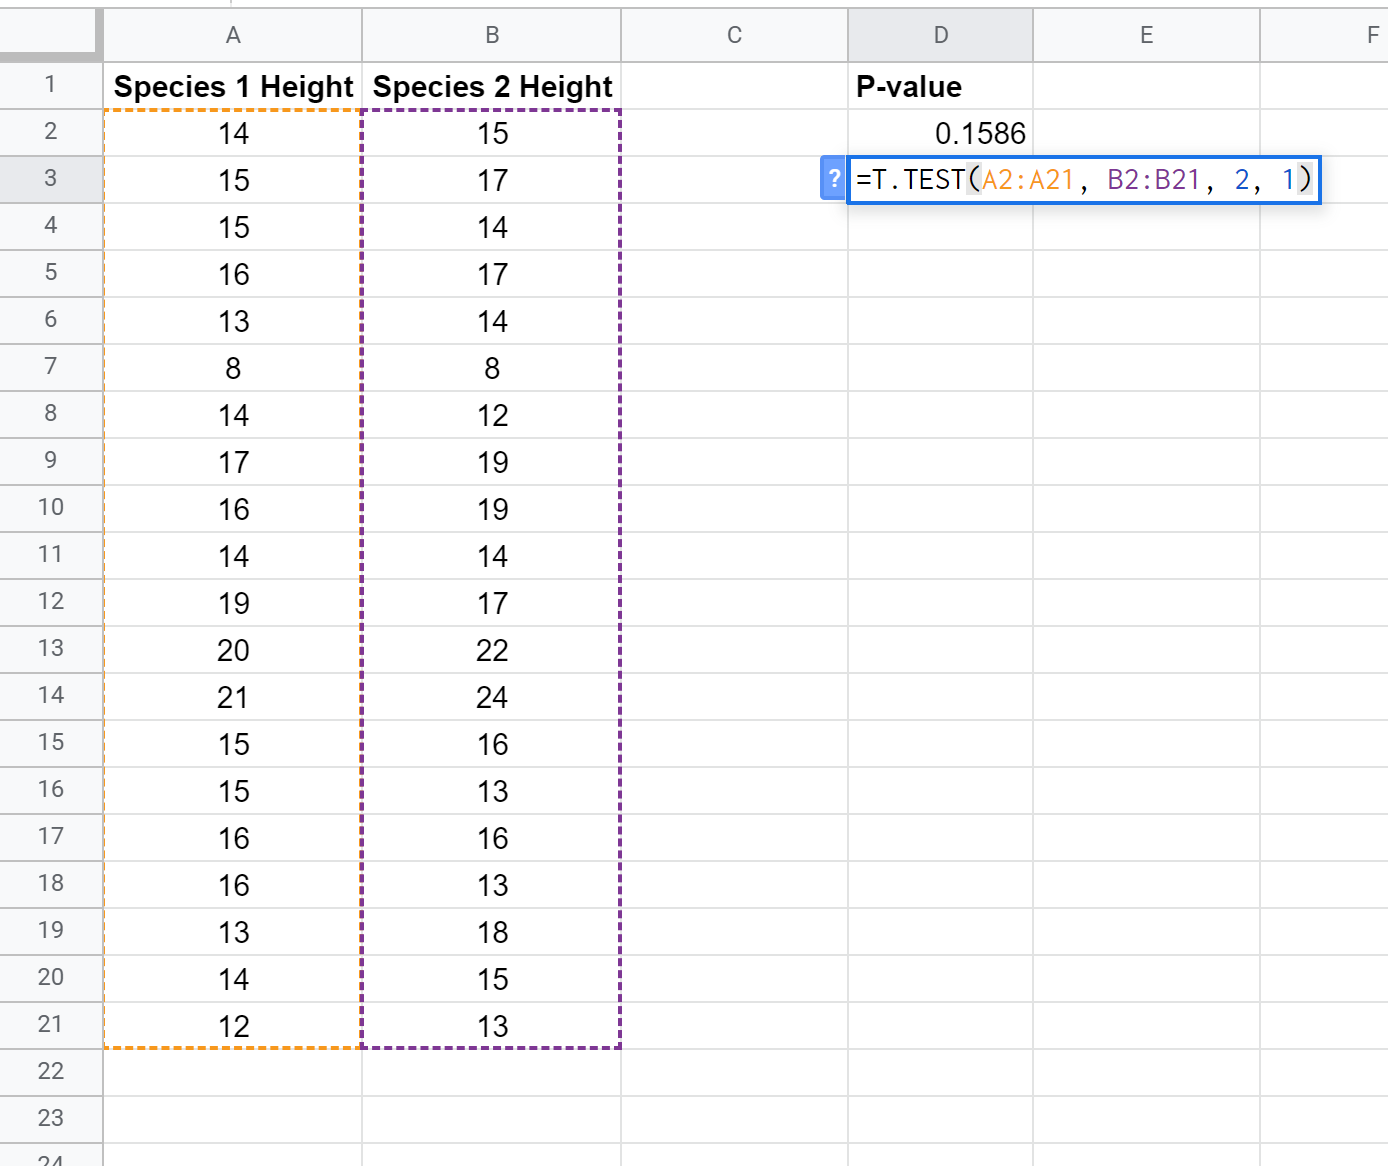Viewport: 1388px width, 1166px height.
Task: Select row 7 header
Action: [51, 367]
